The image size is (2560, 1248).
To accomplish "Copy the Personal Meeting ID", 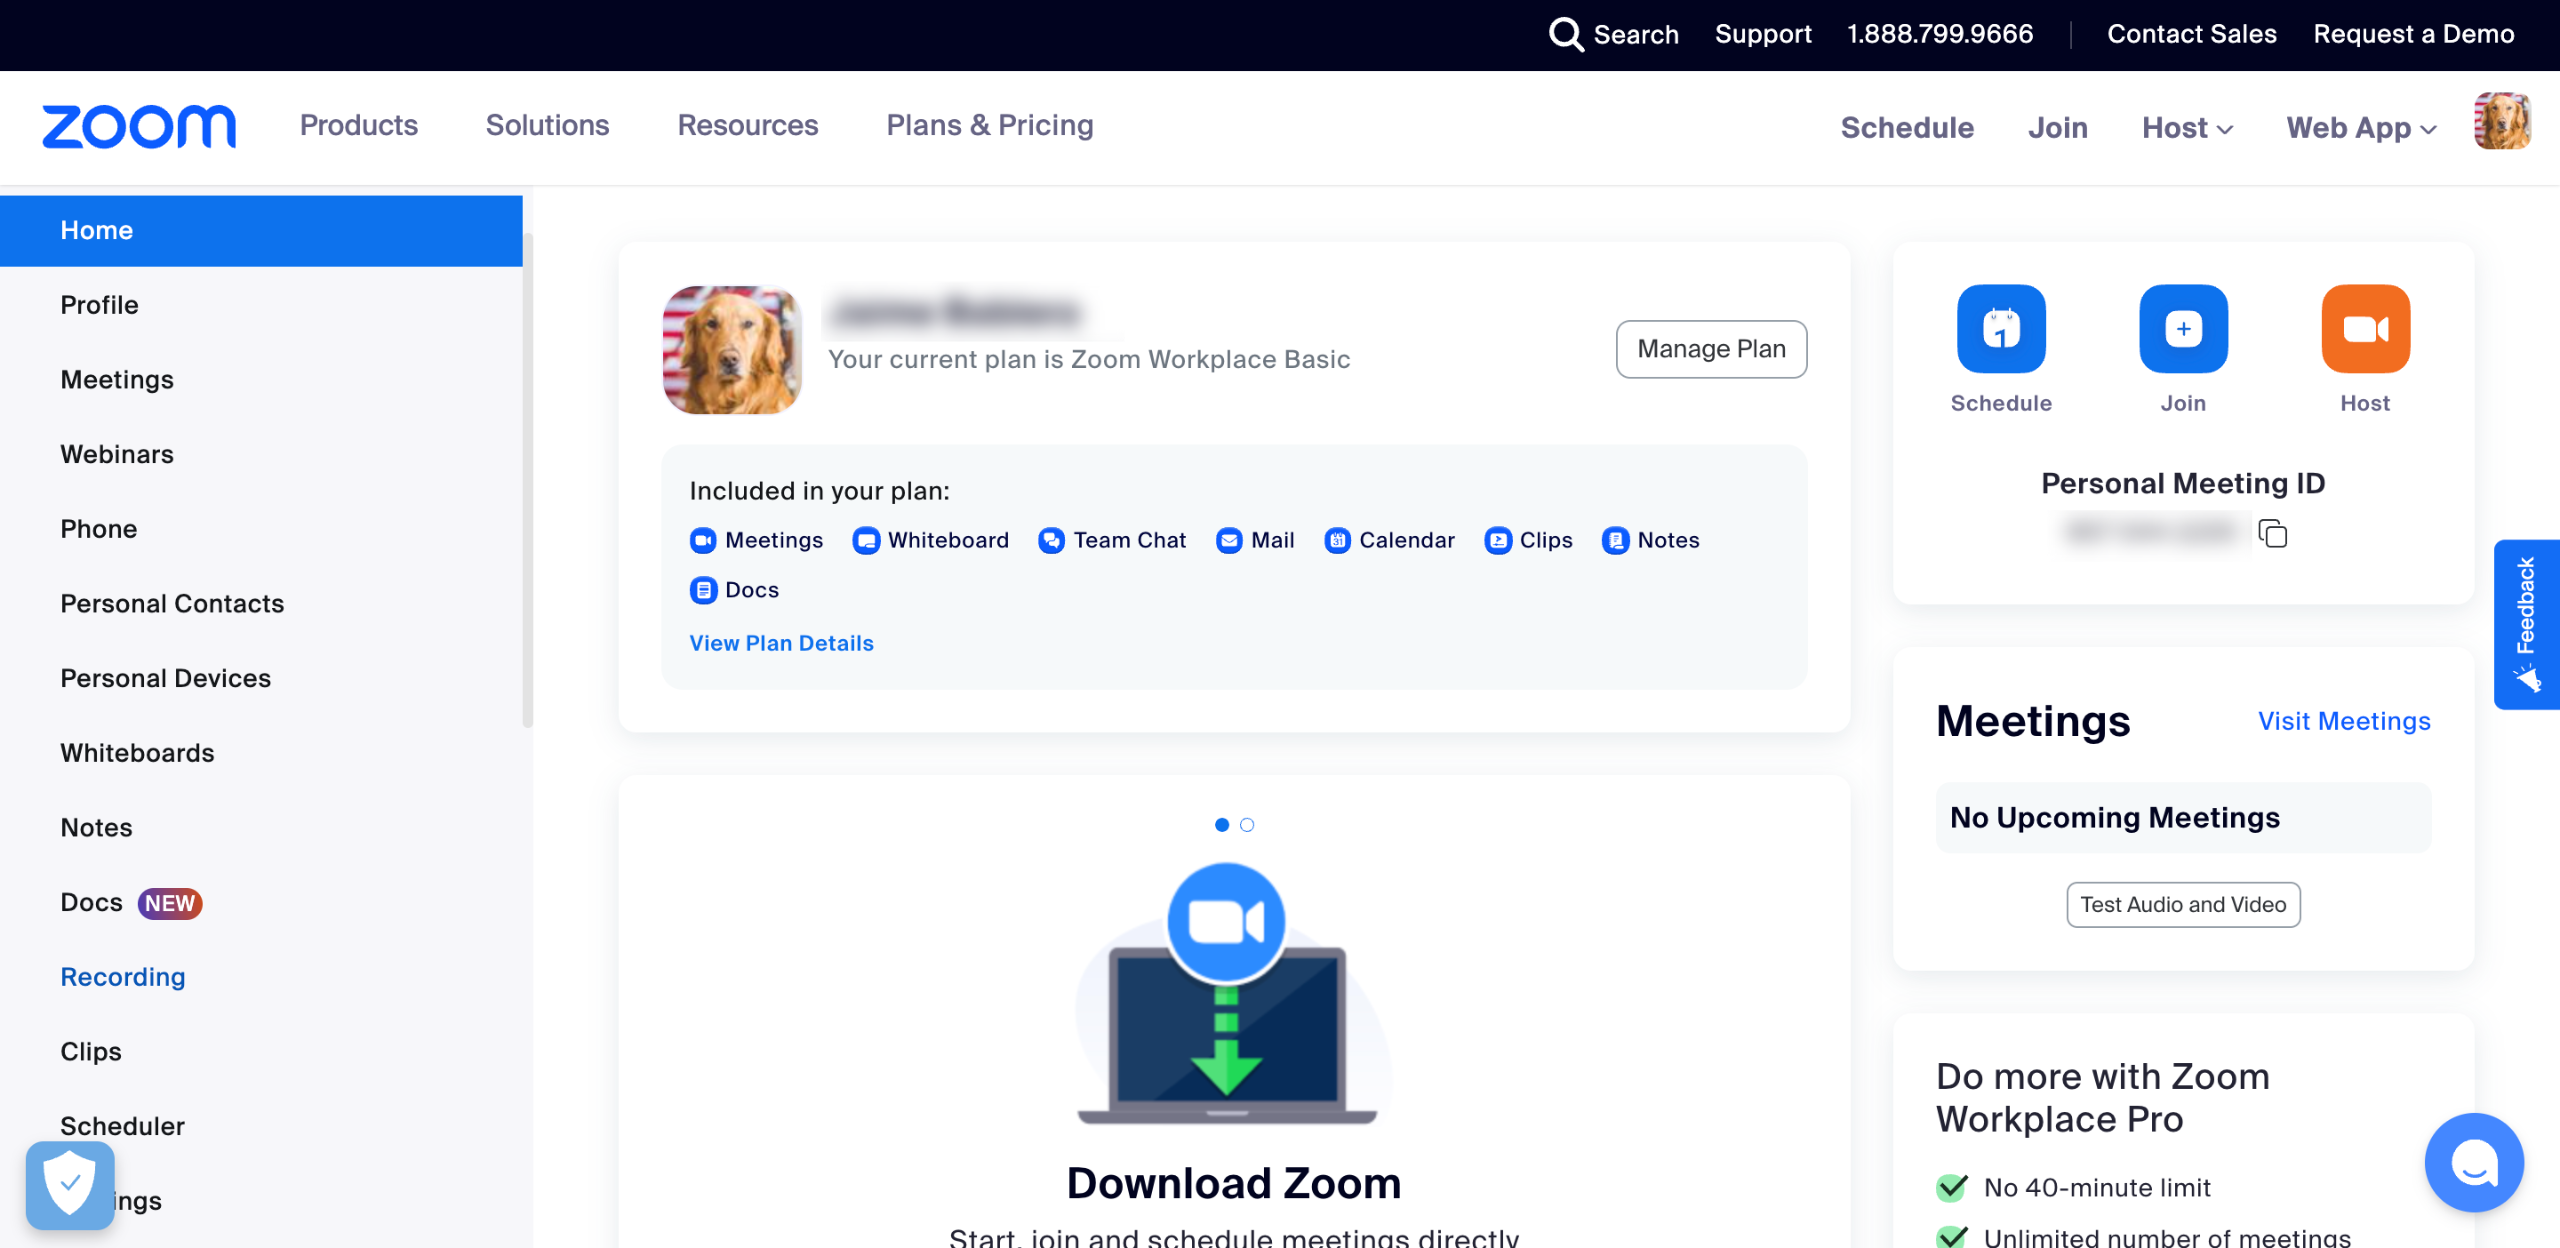I will click(x=2272, y=534).
